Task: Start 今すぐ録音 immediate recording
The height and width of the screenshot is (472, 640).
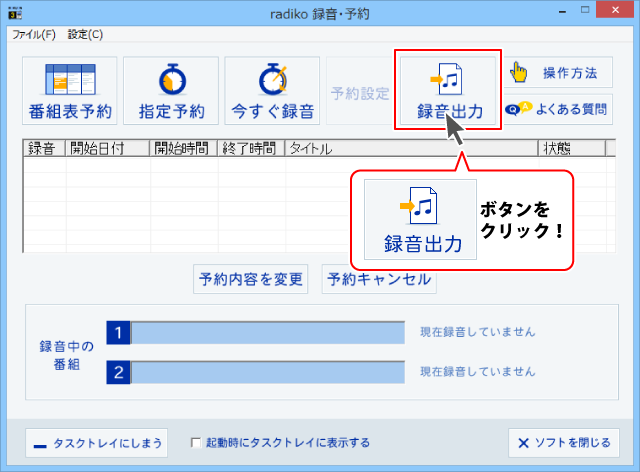Action: [272, 91]
